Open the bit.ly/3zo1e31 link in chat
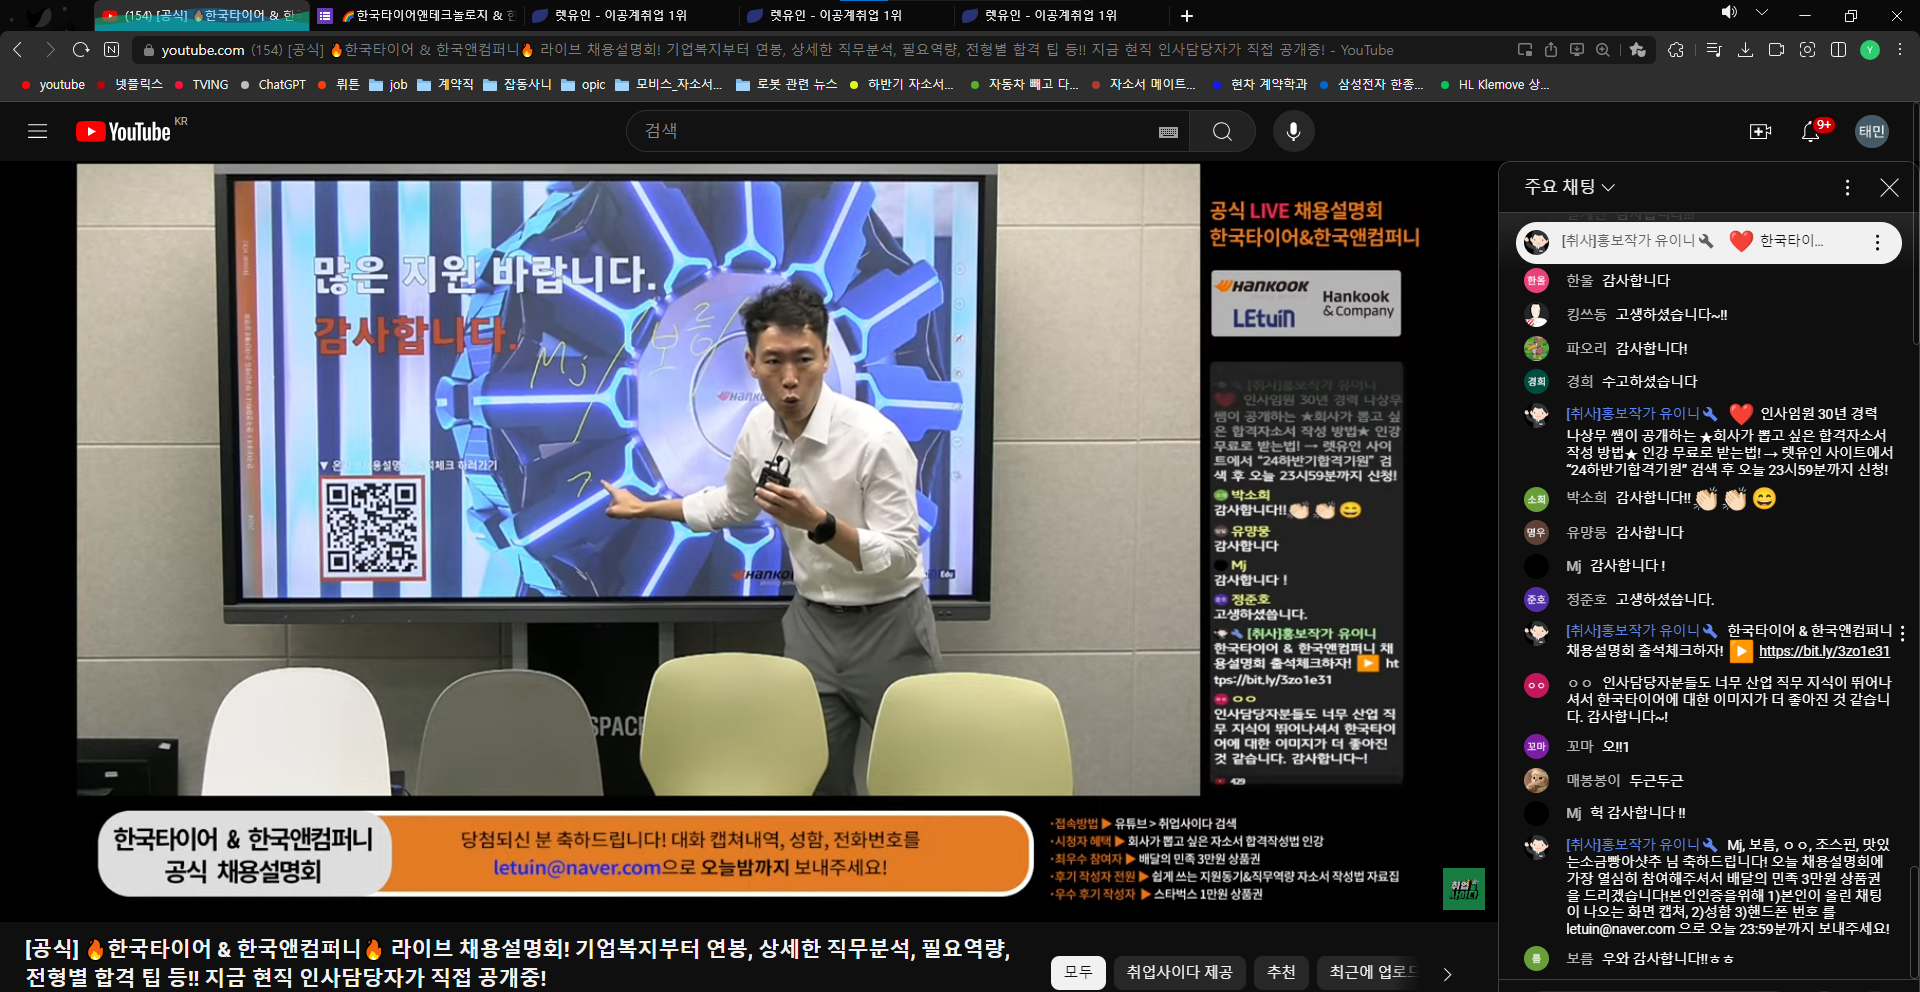Viewport: 1920px width, 992px height. pos(1824,651)
